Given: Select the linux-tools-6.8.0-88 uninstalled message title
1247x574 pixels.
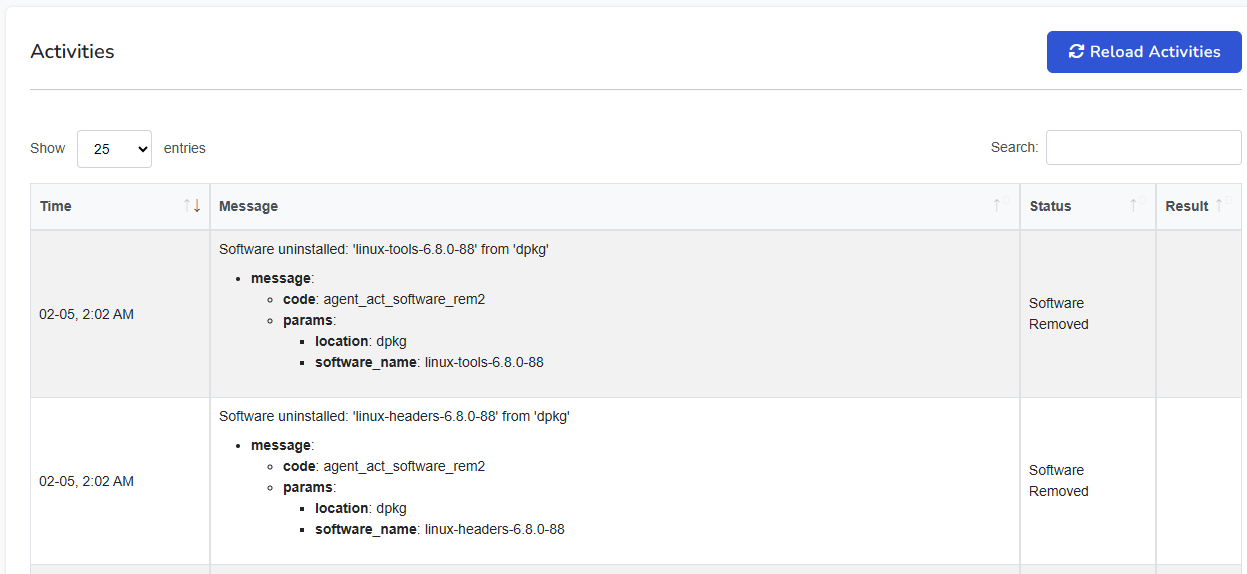Looking at the screenshot, I should (x=383, y=249).
